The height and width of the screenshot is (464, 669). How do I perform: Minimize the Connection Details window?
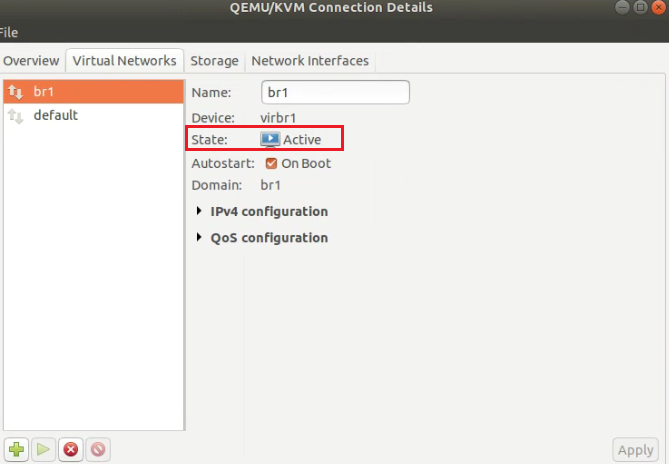[622, 7]
